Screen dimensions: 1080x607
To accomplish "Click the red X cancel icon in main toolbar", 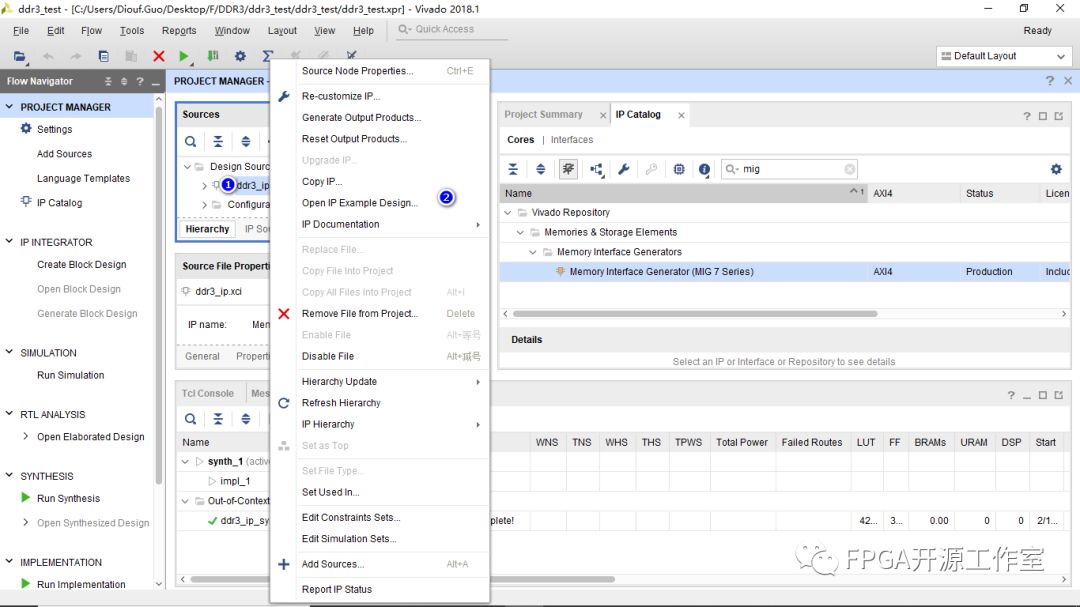I will [x=158, y=57].
